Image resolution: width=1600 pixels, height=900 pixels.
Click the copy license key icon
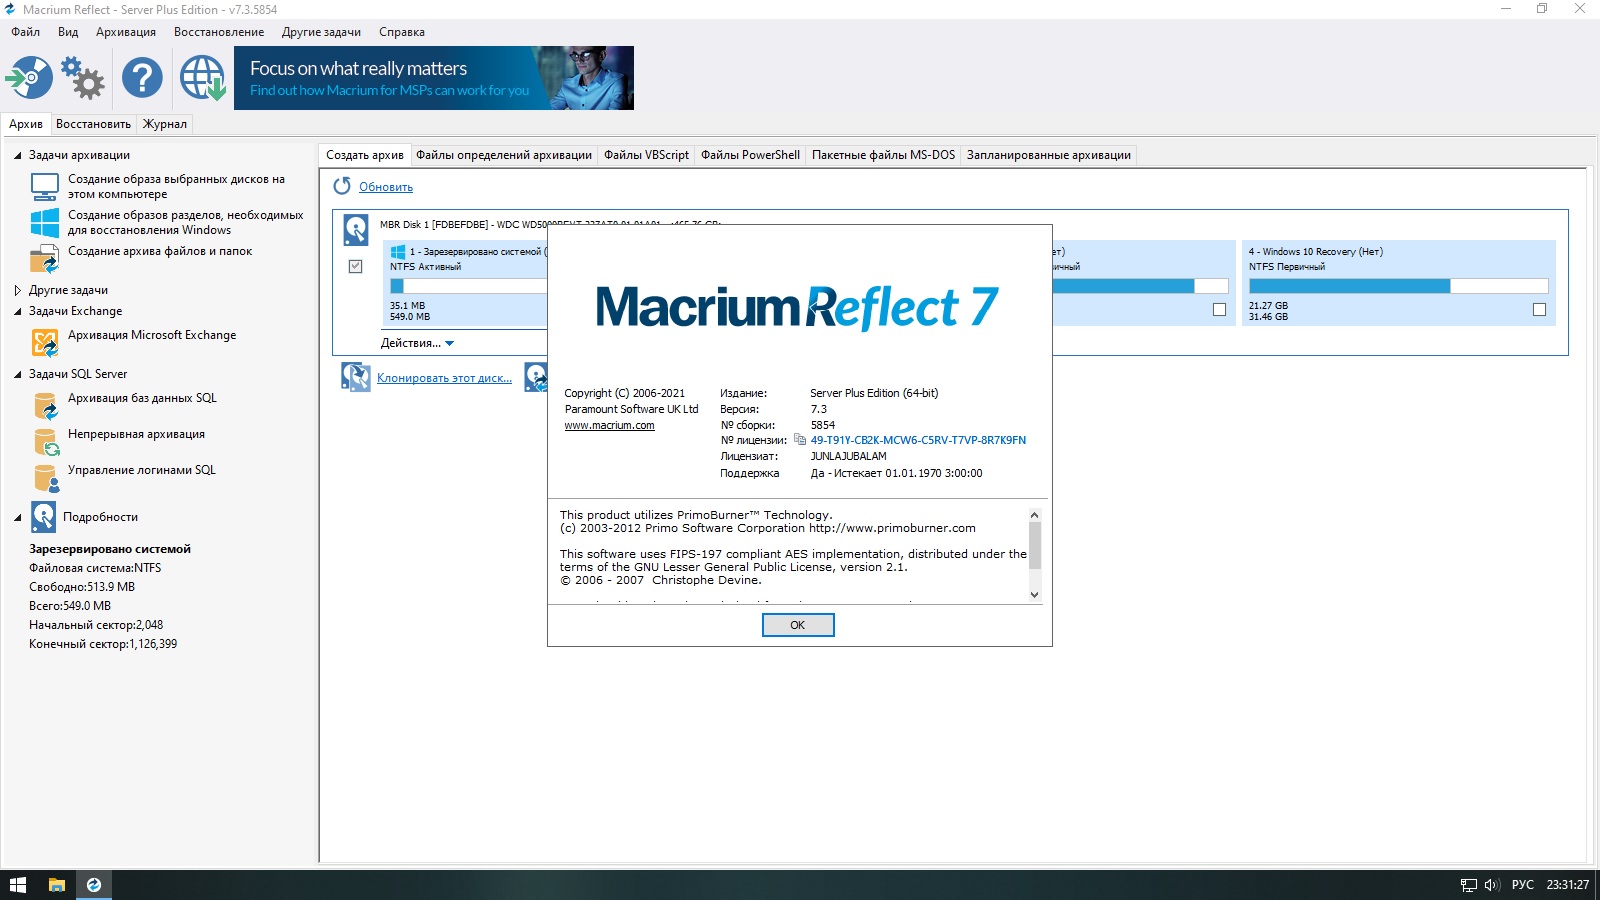[800, 440]
